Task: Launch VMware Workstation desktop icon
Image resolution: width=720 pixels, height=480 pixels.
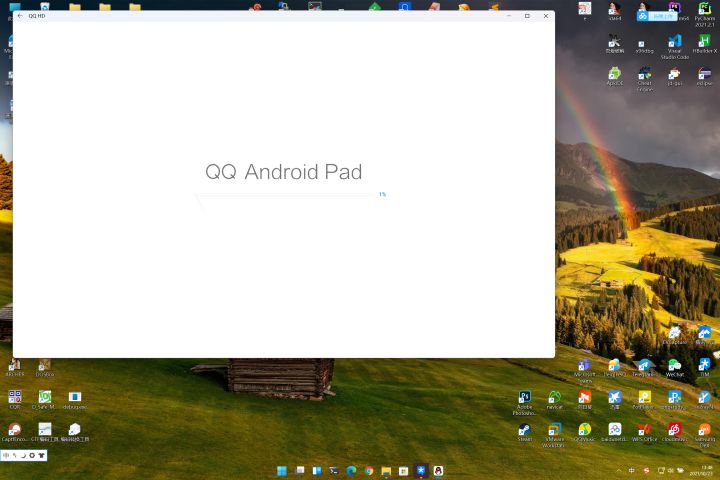Action: click(x=554, y=430)
